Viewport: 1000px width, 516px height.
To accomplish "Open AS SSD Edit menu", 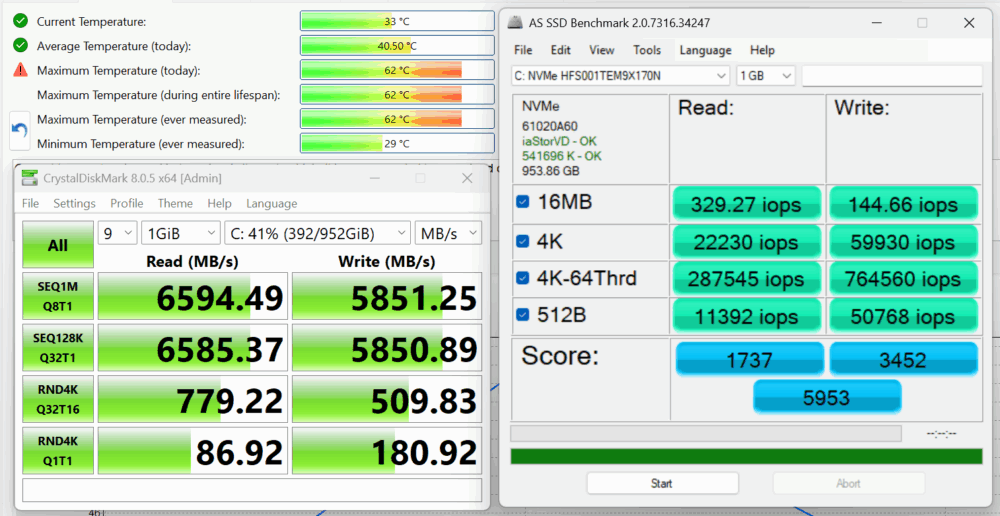I will pos(561,50).
